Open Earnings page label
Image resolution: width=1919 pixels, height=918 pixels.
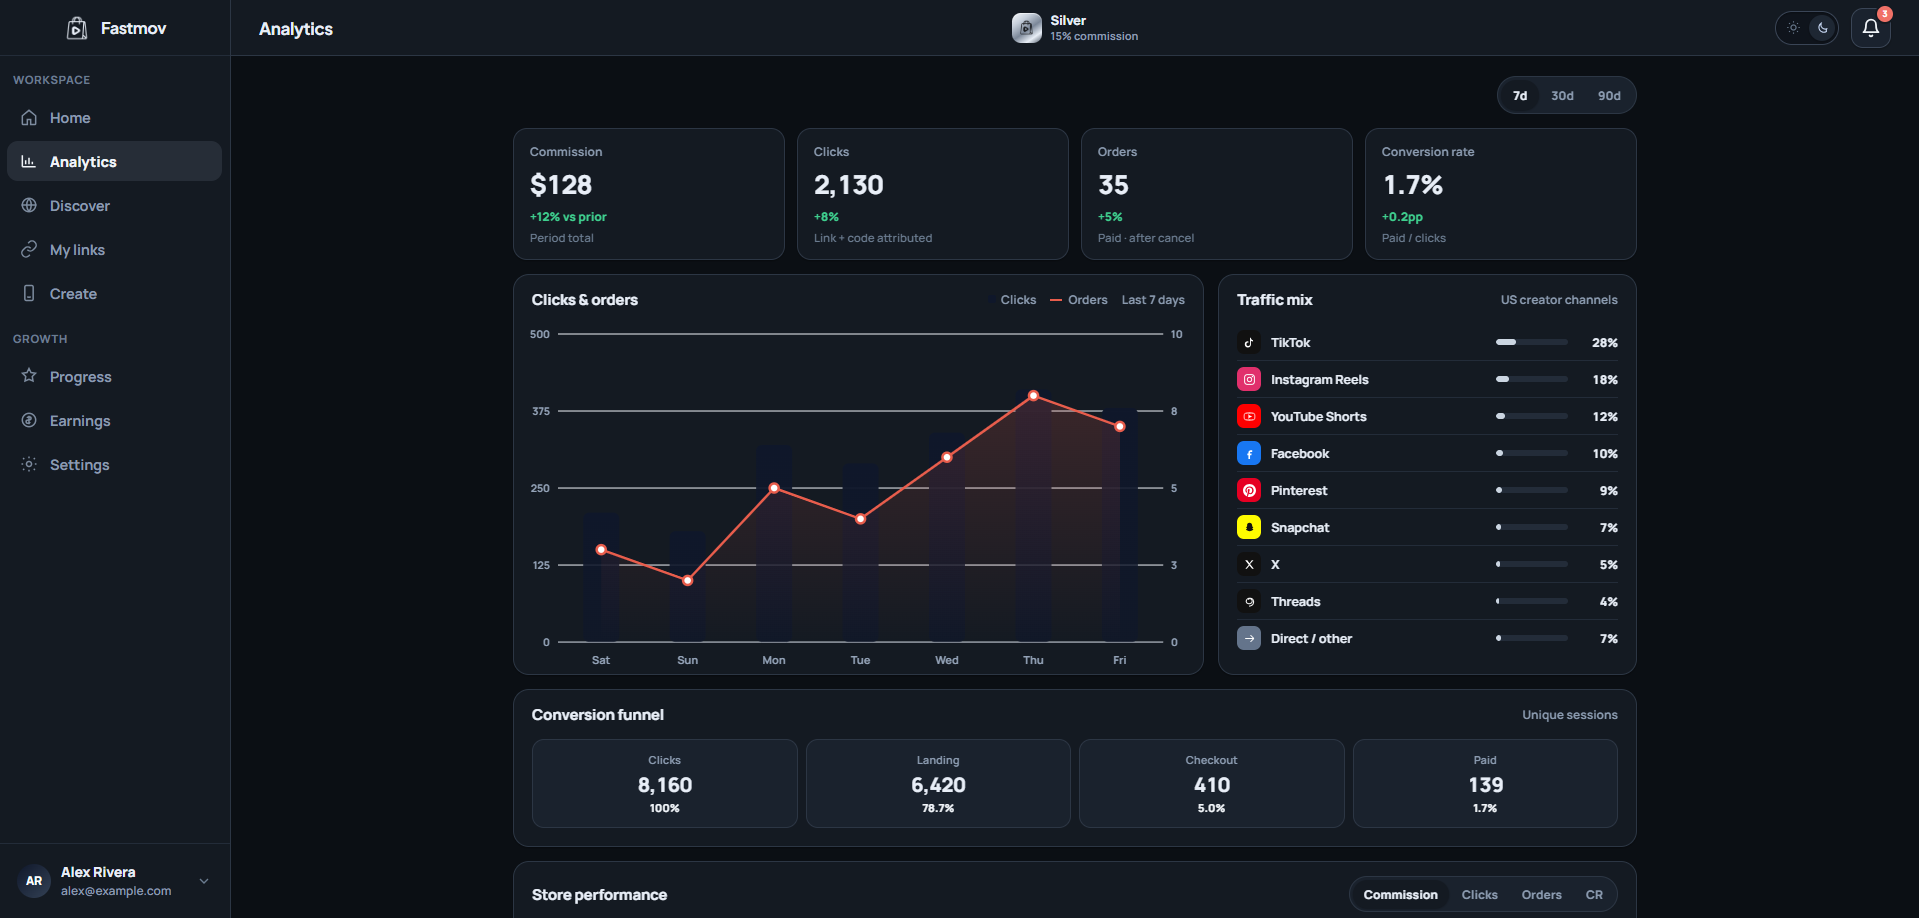pyautogui.click(x=80, y=421)
